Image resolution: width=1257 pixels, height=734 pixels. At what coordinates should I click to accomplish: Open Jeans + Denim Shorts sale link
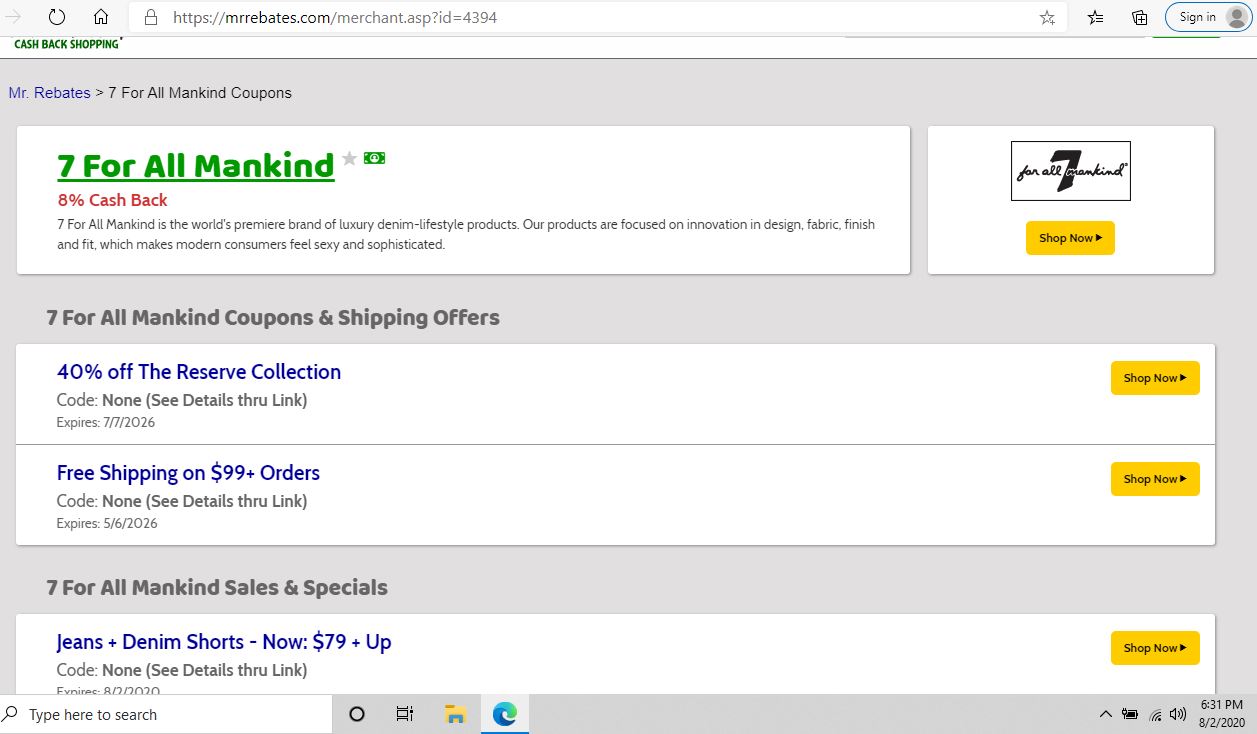pos(224,642)
